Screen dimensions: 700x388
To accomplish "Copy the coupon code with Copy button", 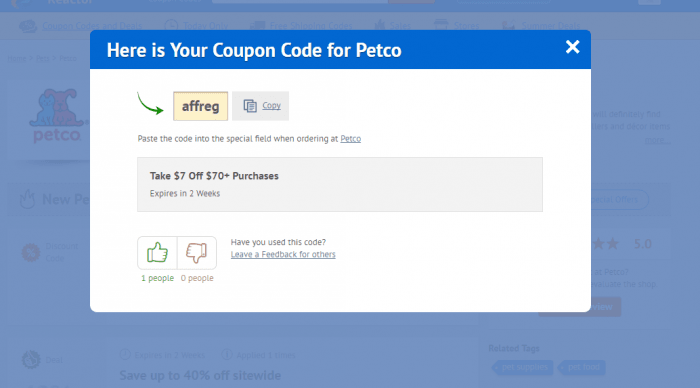I will click(260, 106).
